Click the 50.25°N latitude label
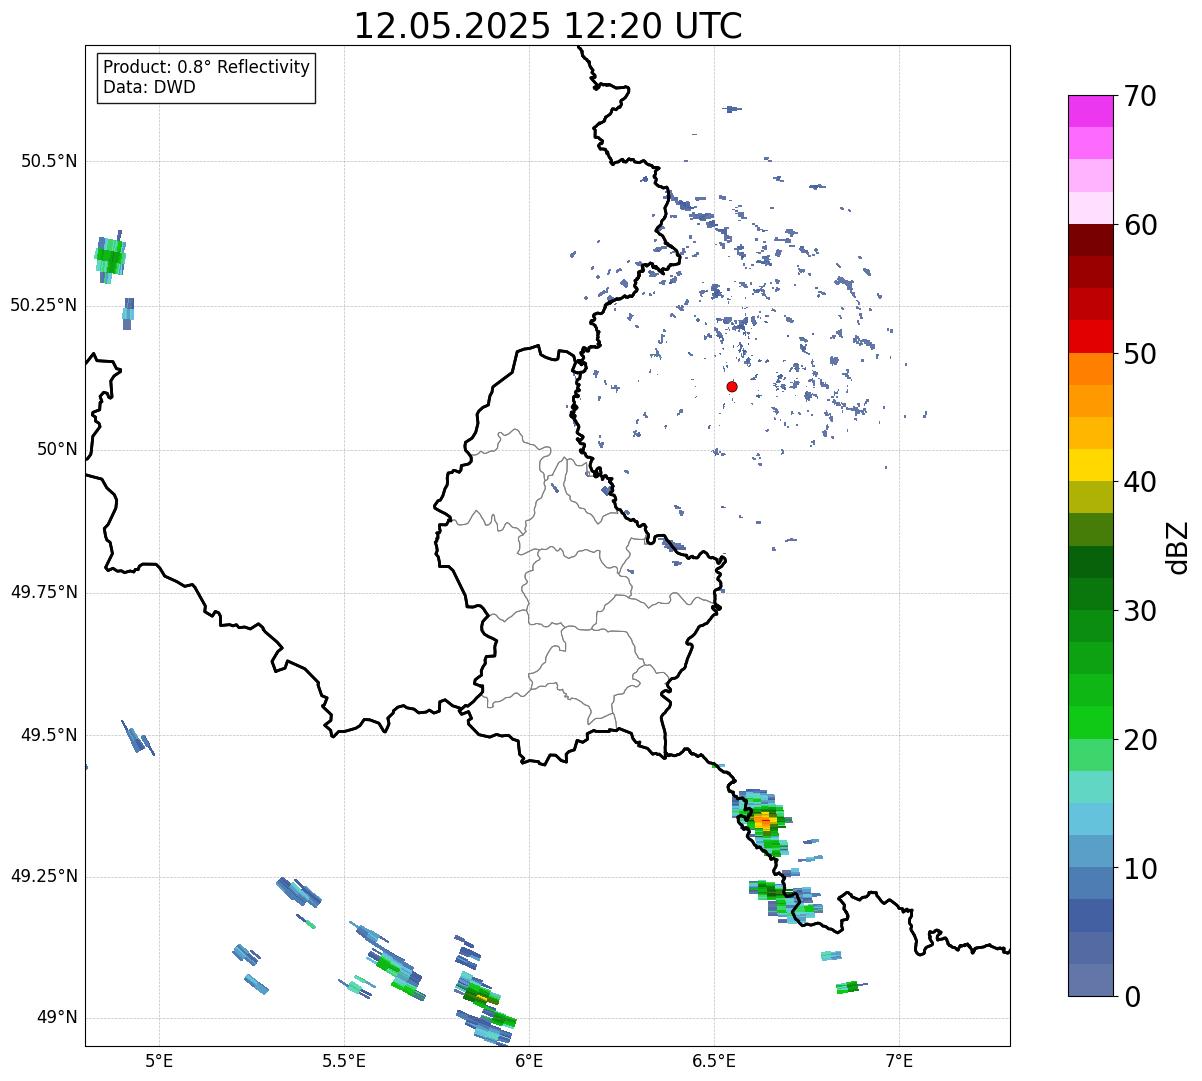 [44, 305]
